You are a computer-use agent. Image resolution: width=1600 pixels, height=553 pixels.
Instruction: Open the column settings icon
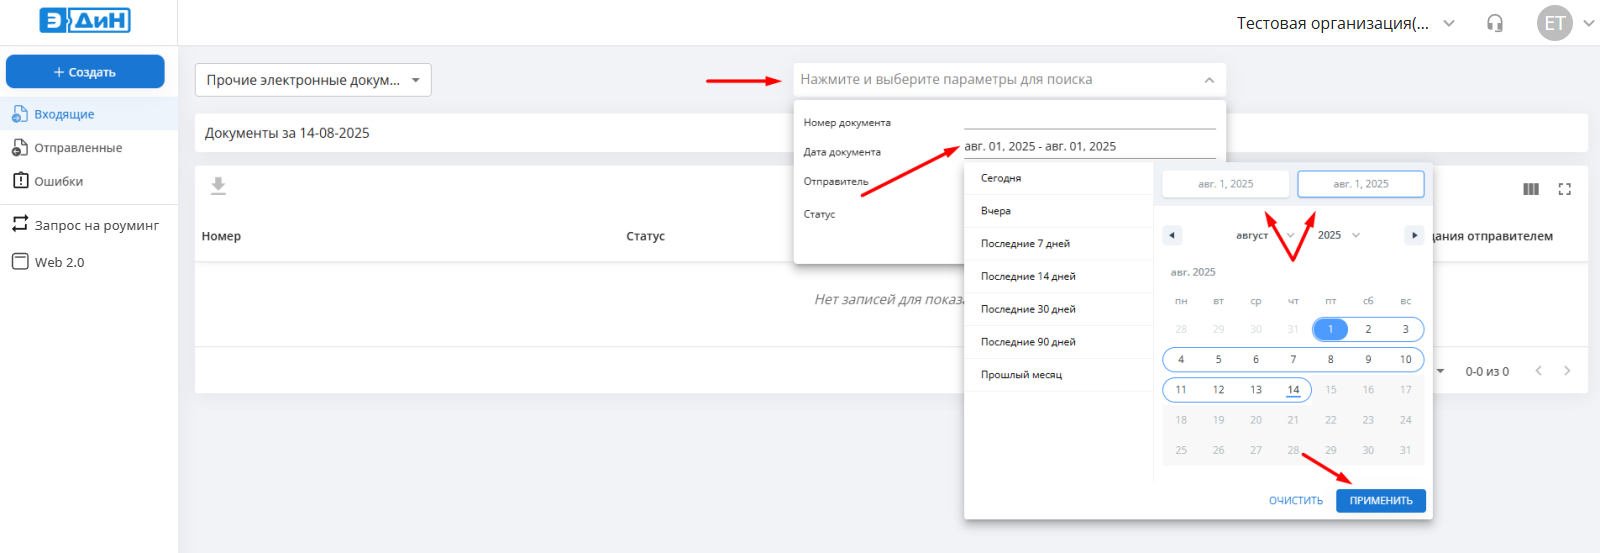1530,189
